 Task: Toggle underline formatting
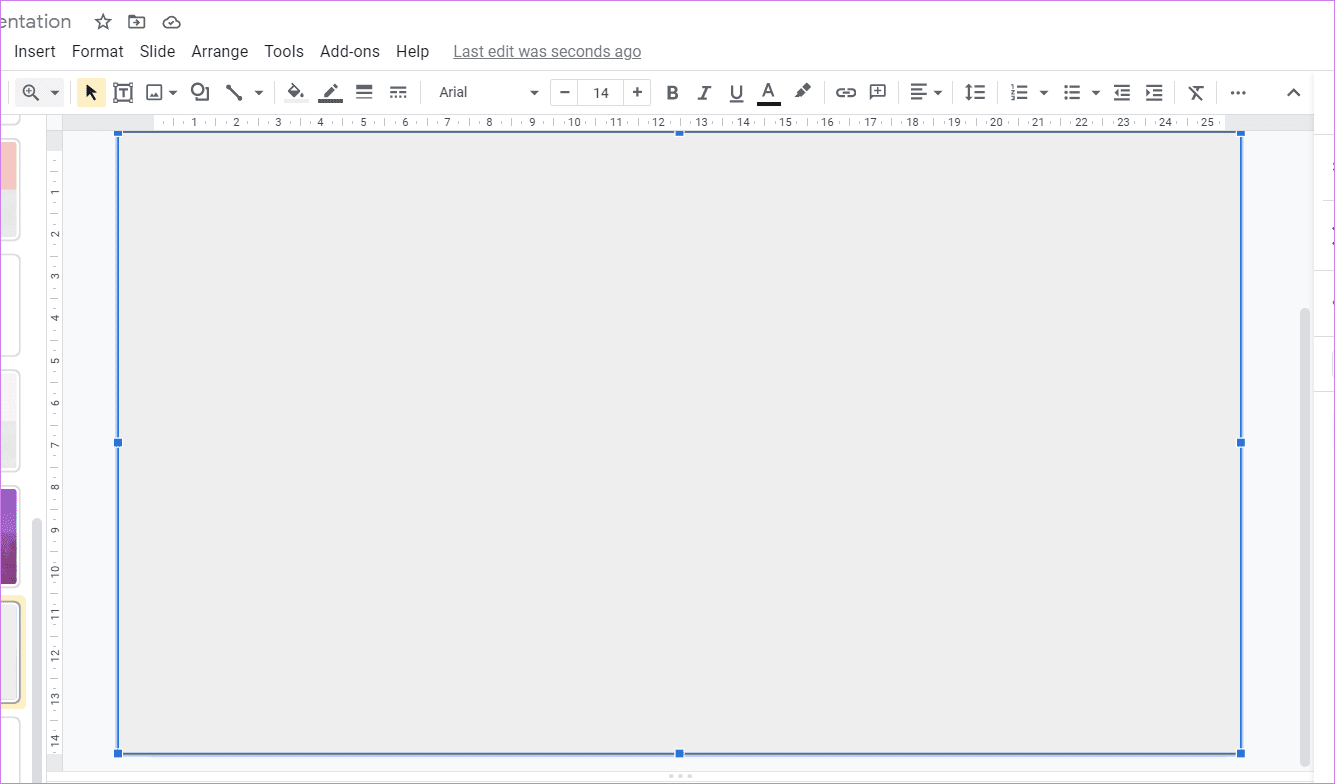(x=736, y=93)
